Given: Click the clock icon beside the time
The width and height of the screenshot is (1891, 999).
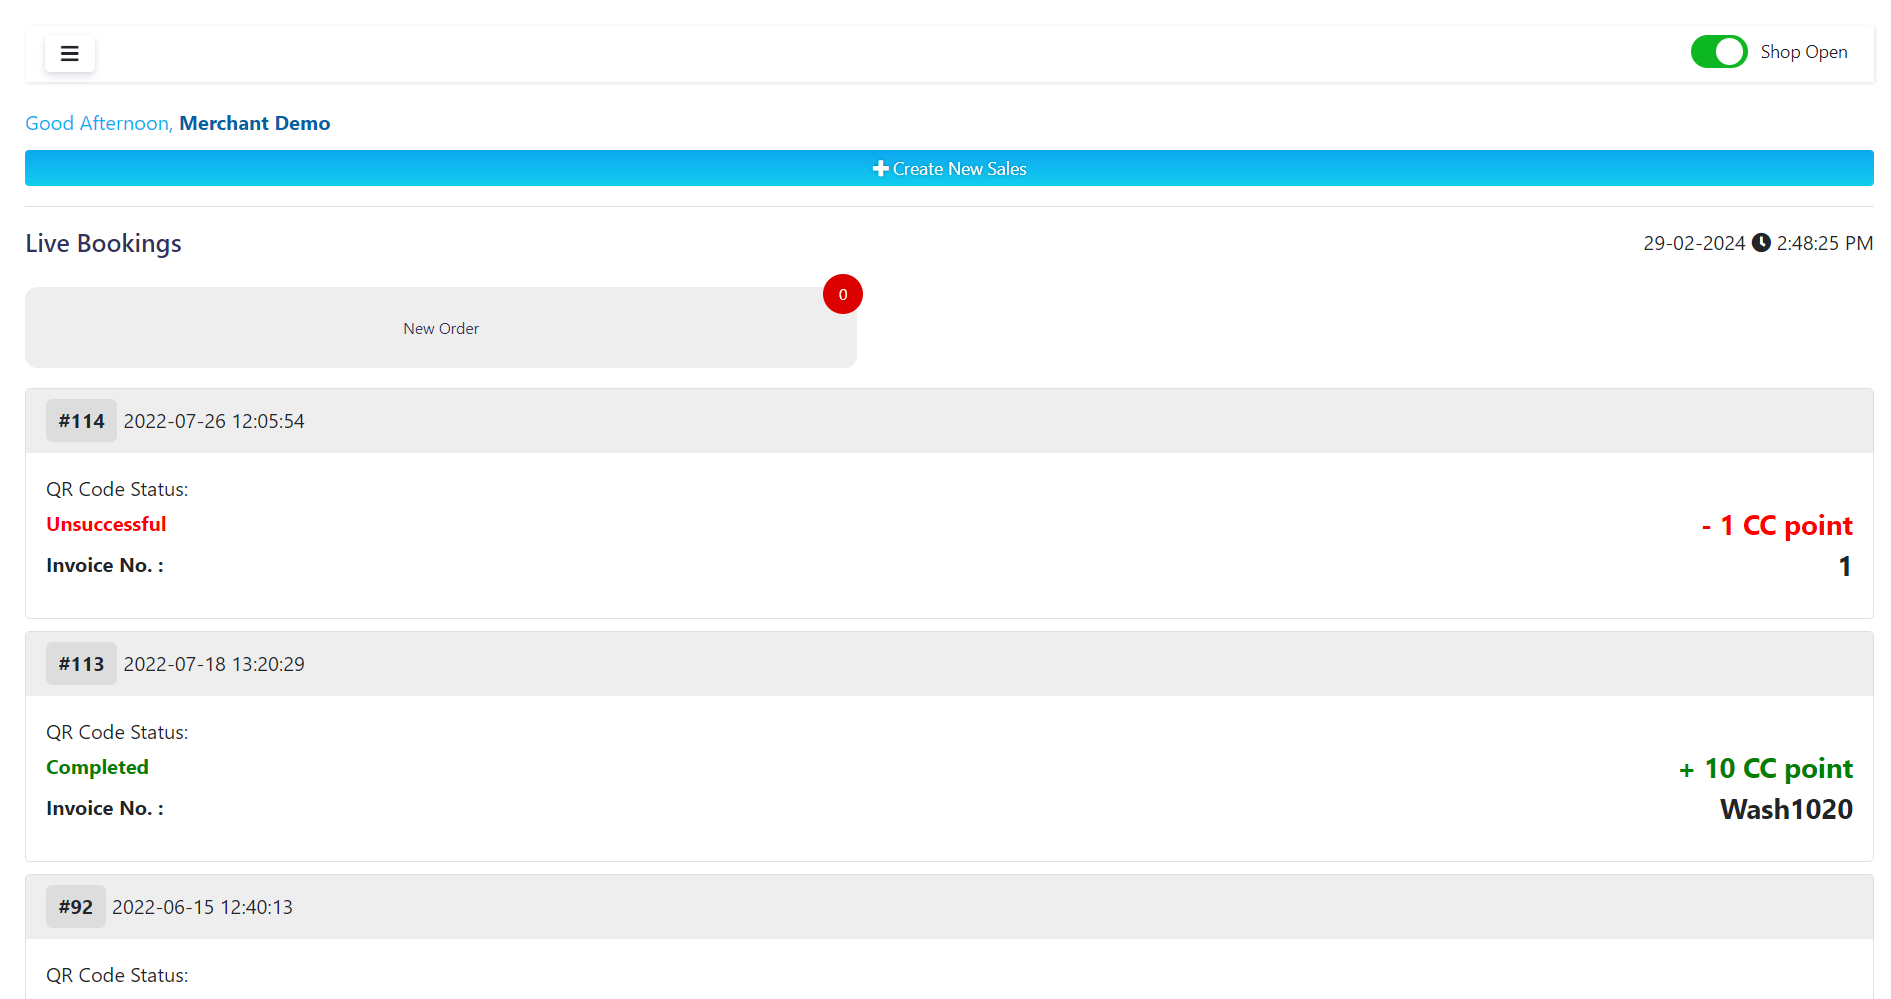Looking at the screenshot, I should [x=1761, y=243].
